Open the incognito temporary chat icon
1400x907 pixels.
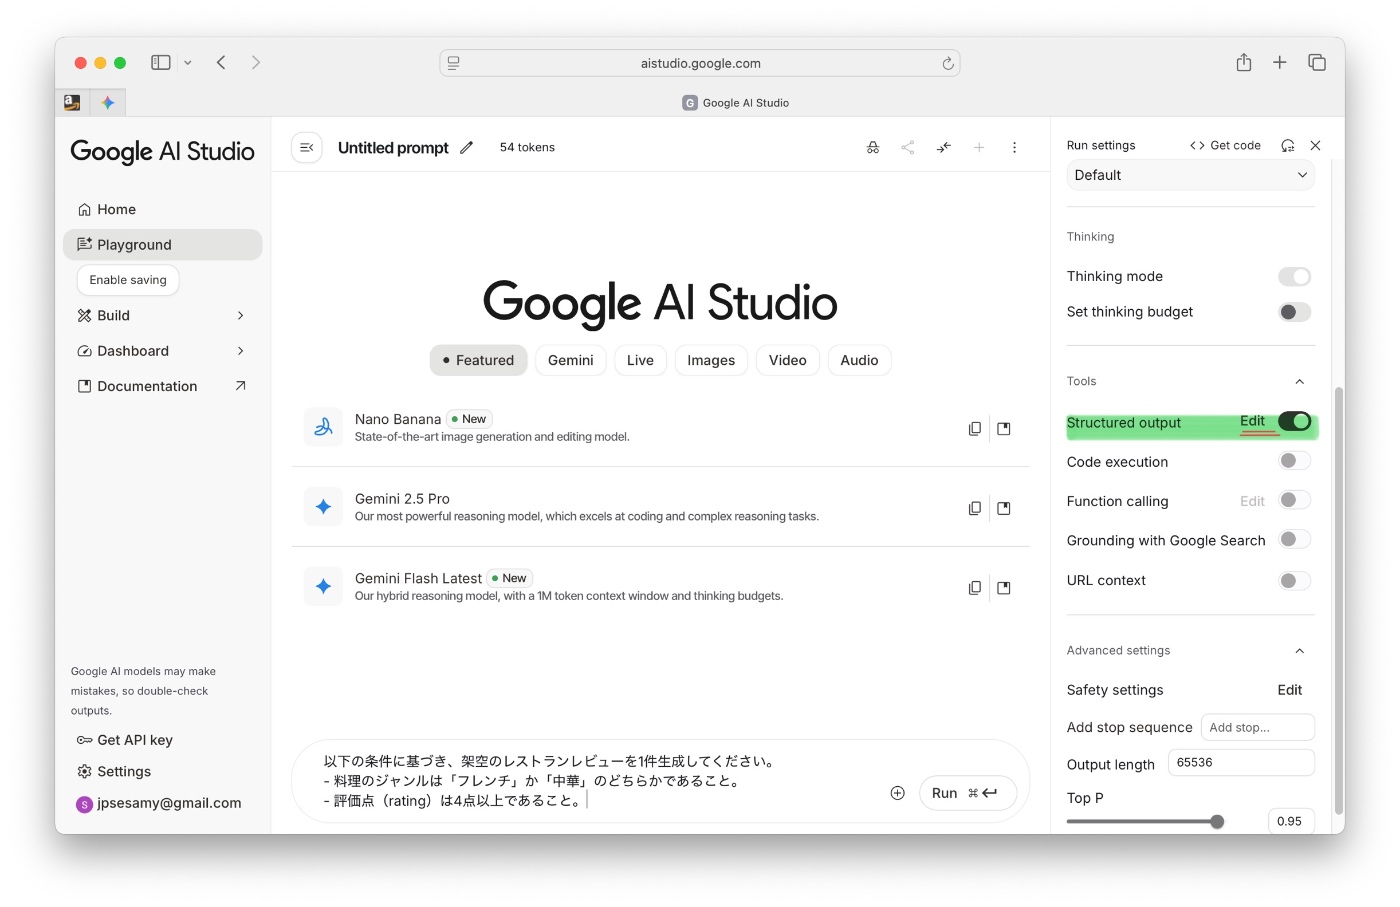pyautogui.click(x=873, y=147)
